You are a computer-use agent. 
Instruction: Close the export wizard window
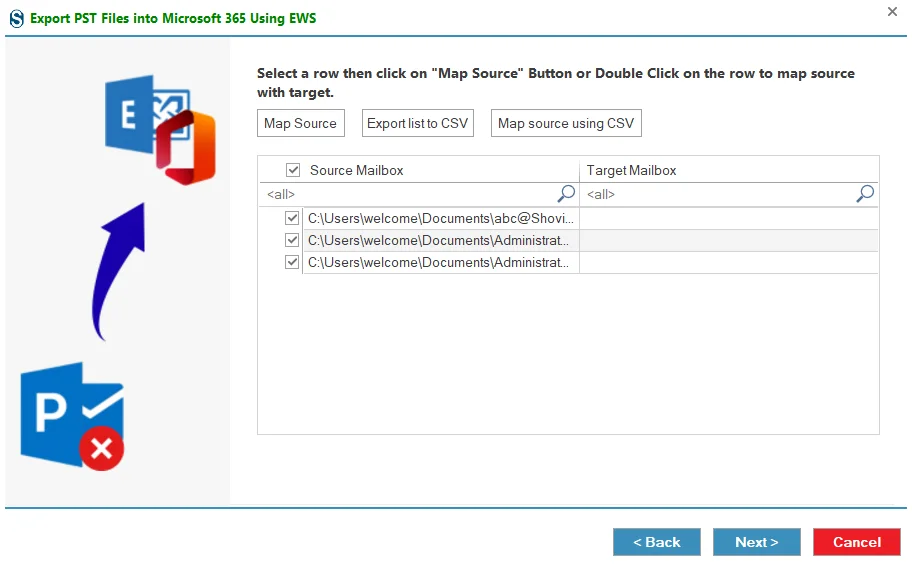pos(892,11)
